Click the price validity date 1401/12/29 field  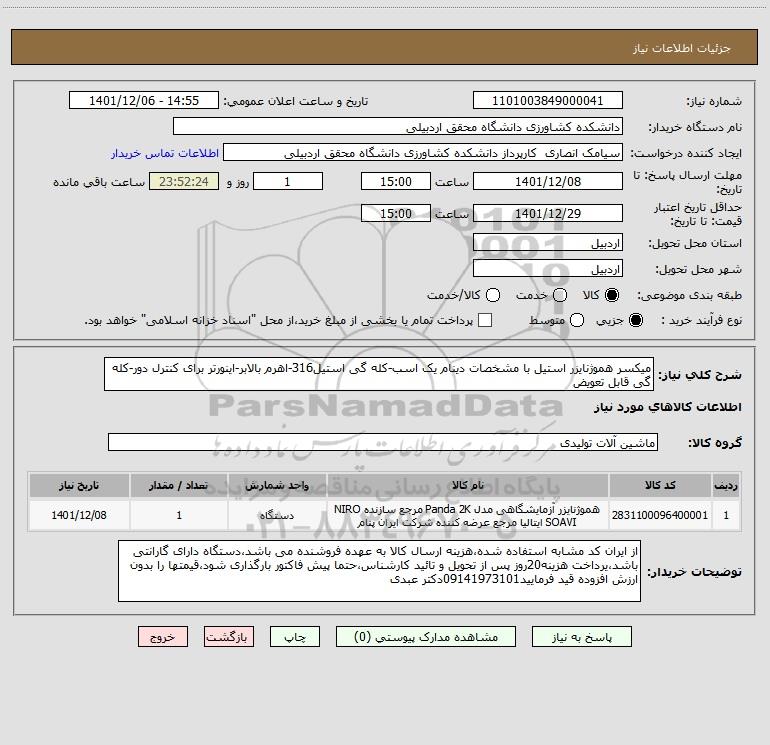(x=548, y=213)
